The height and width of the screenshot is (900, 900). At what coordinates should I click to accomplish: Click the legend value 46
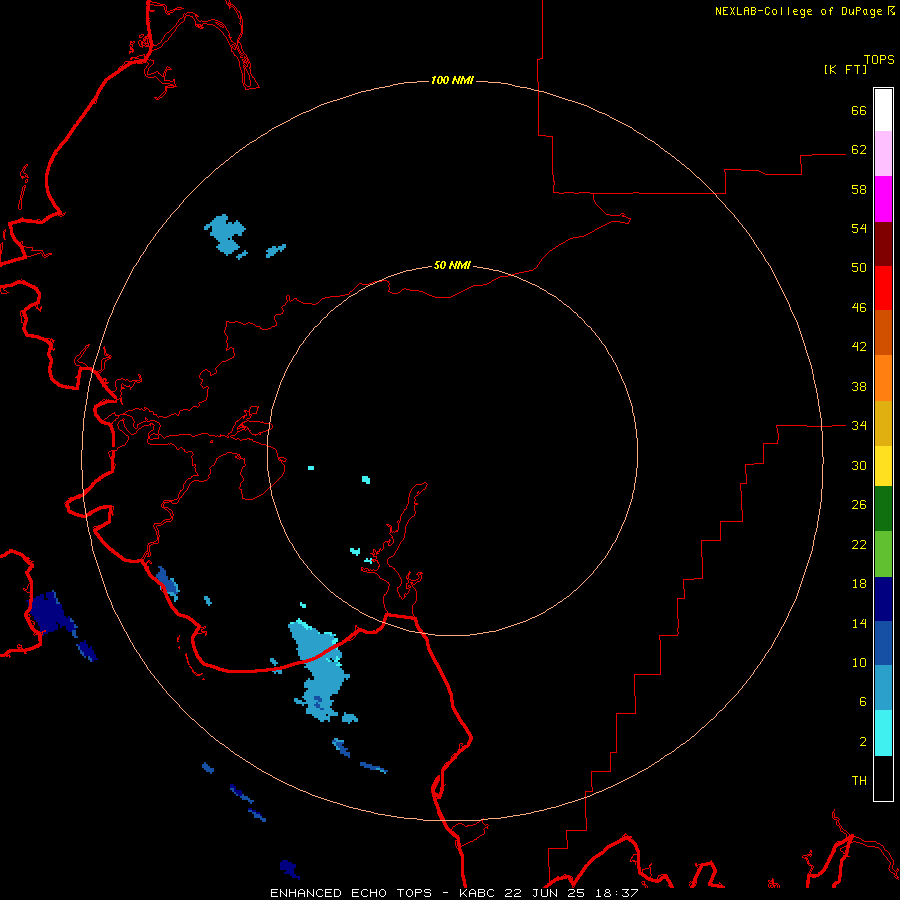[x=859, y=308]
